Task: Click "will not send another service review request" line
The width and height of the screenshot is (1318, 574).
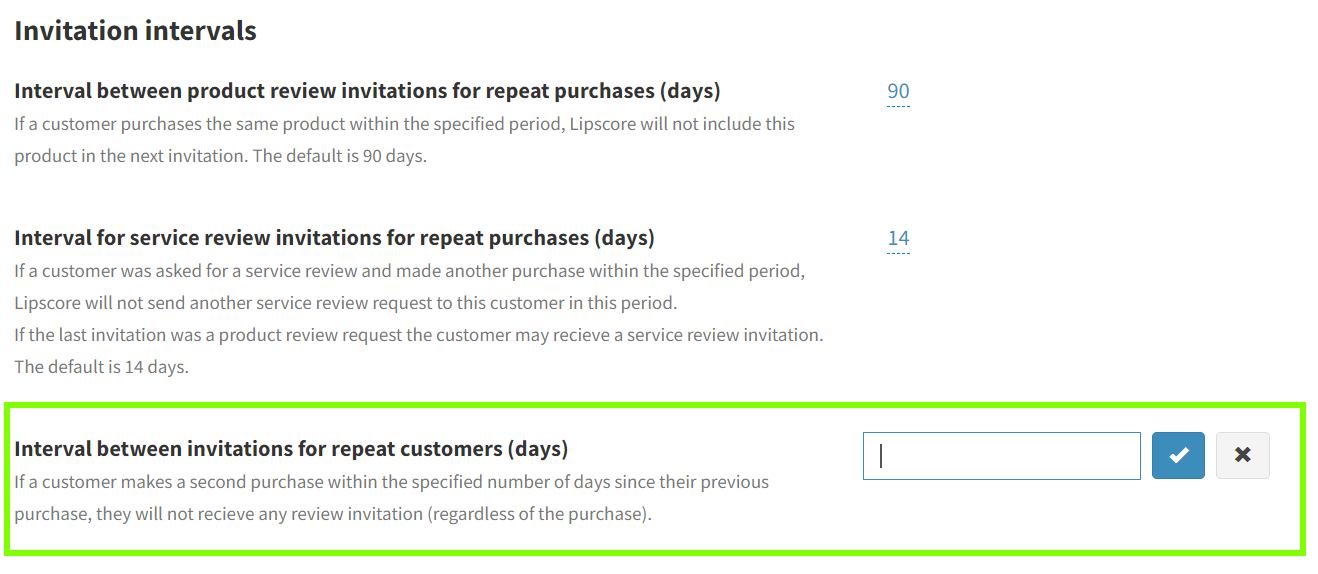Action: (x=345, y=303)
